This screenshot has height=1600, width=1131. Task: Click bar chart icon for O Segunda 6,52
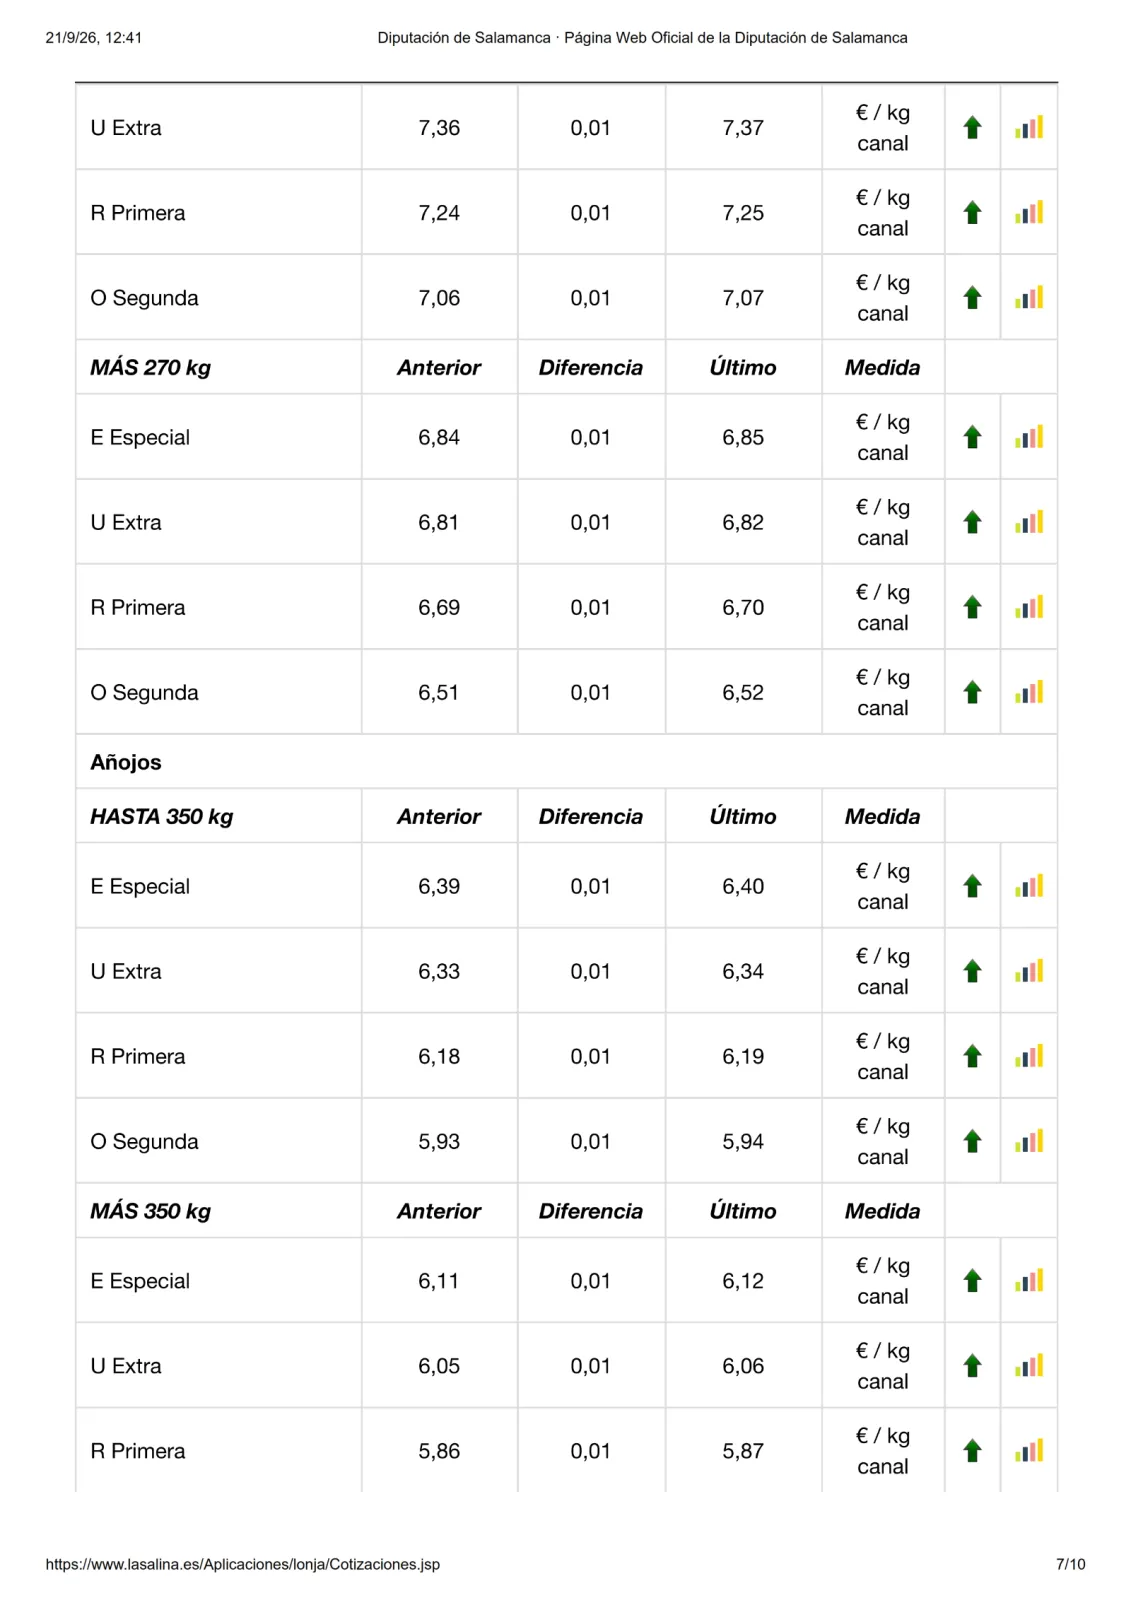tap(1029, 692)
